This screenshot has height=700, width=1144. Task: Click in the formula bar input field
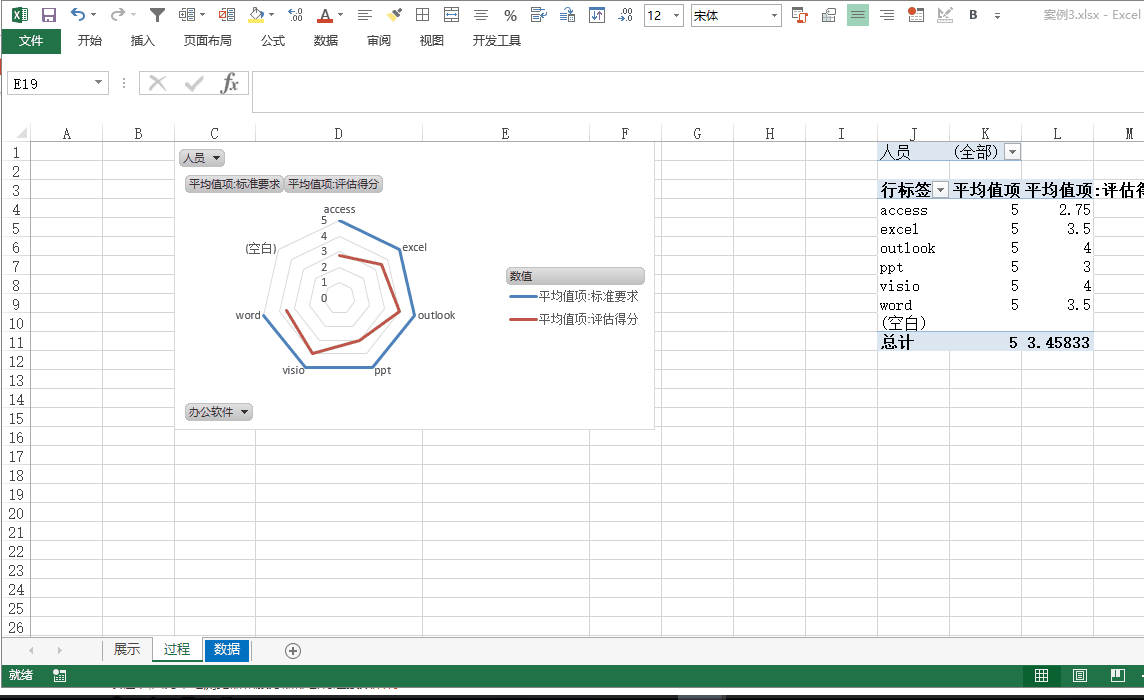coord(697,92)
